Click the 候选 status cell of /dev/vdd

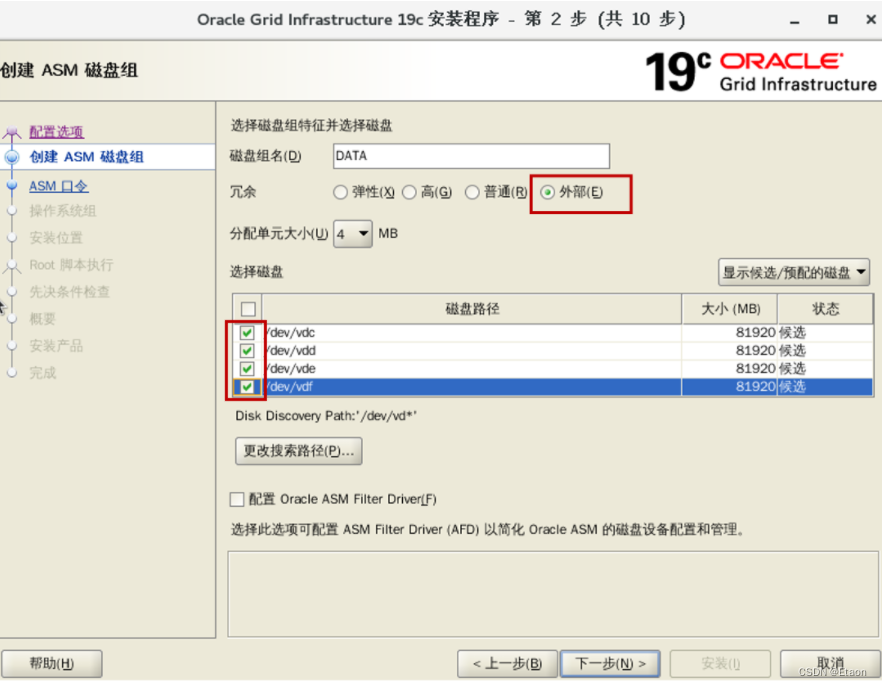pyautogui.click(x=825, y=350)
